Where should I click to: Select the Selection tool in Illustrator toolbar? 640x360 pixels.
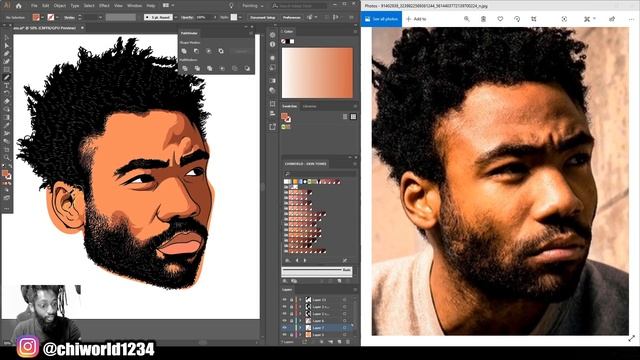click(7, 38)
